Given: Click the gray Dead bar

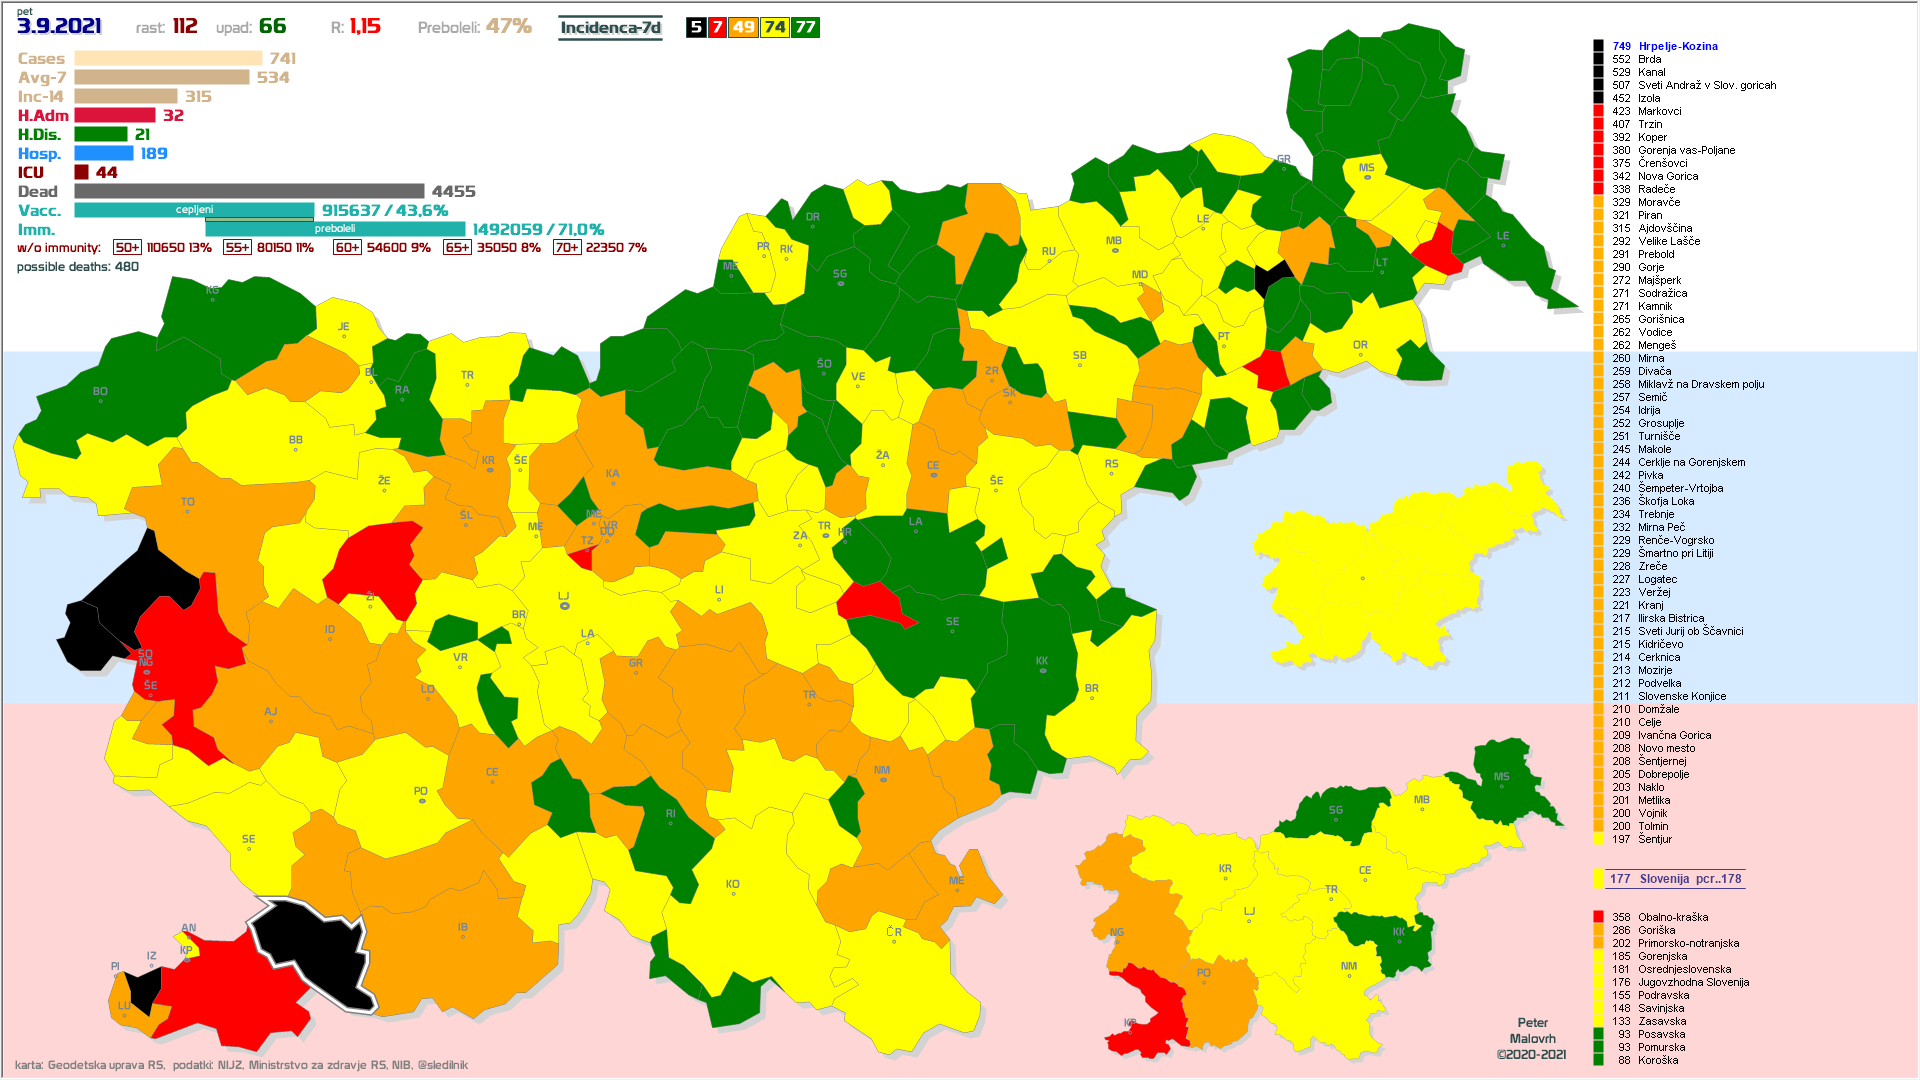Looking at the screenshot, I should click(249, 191).
